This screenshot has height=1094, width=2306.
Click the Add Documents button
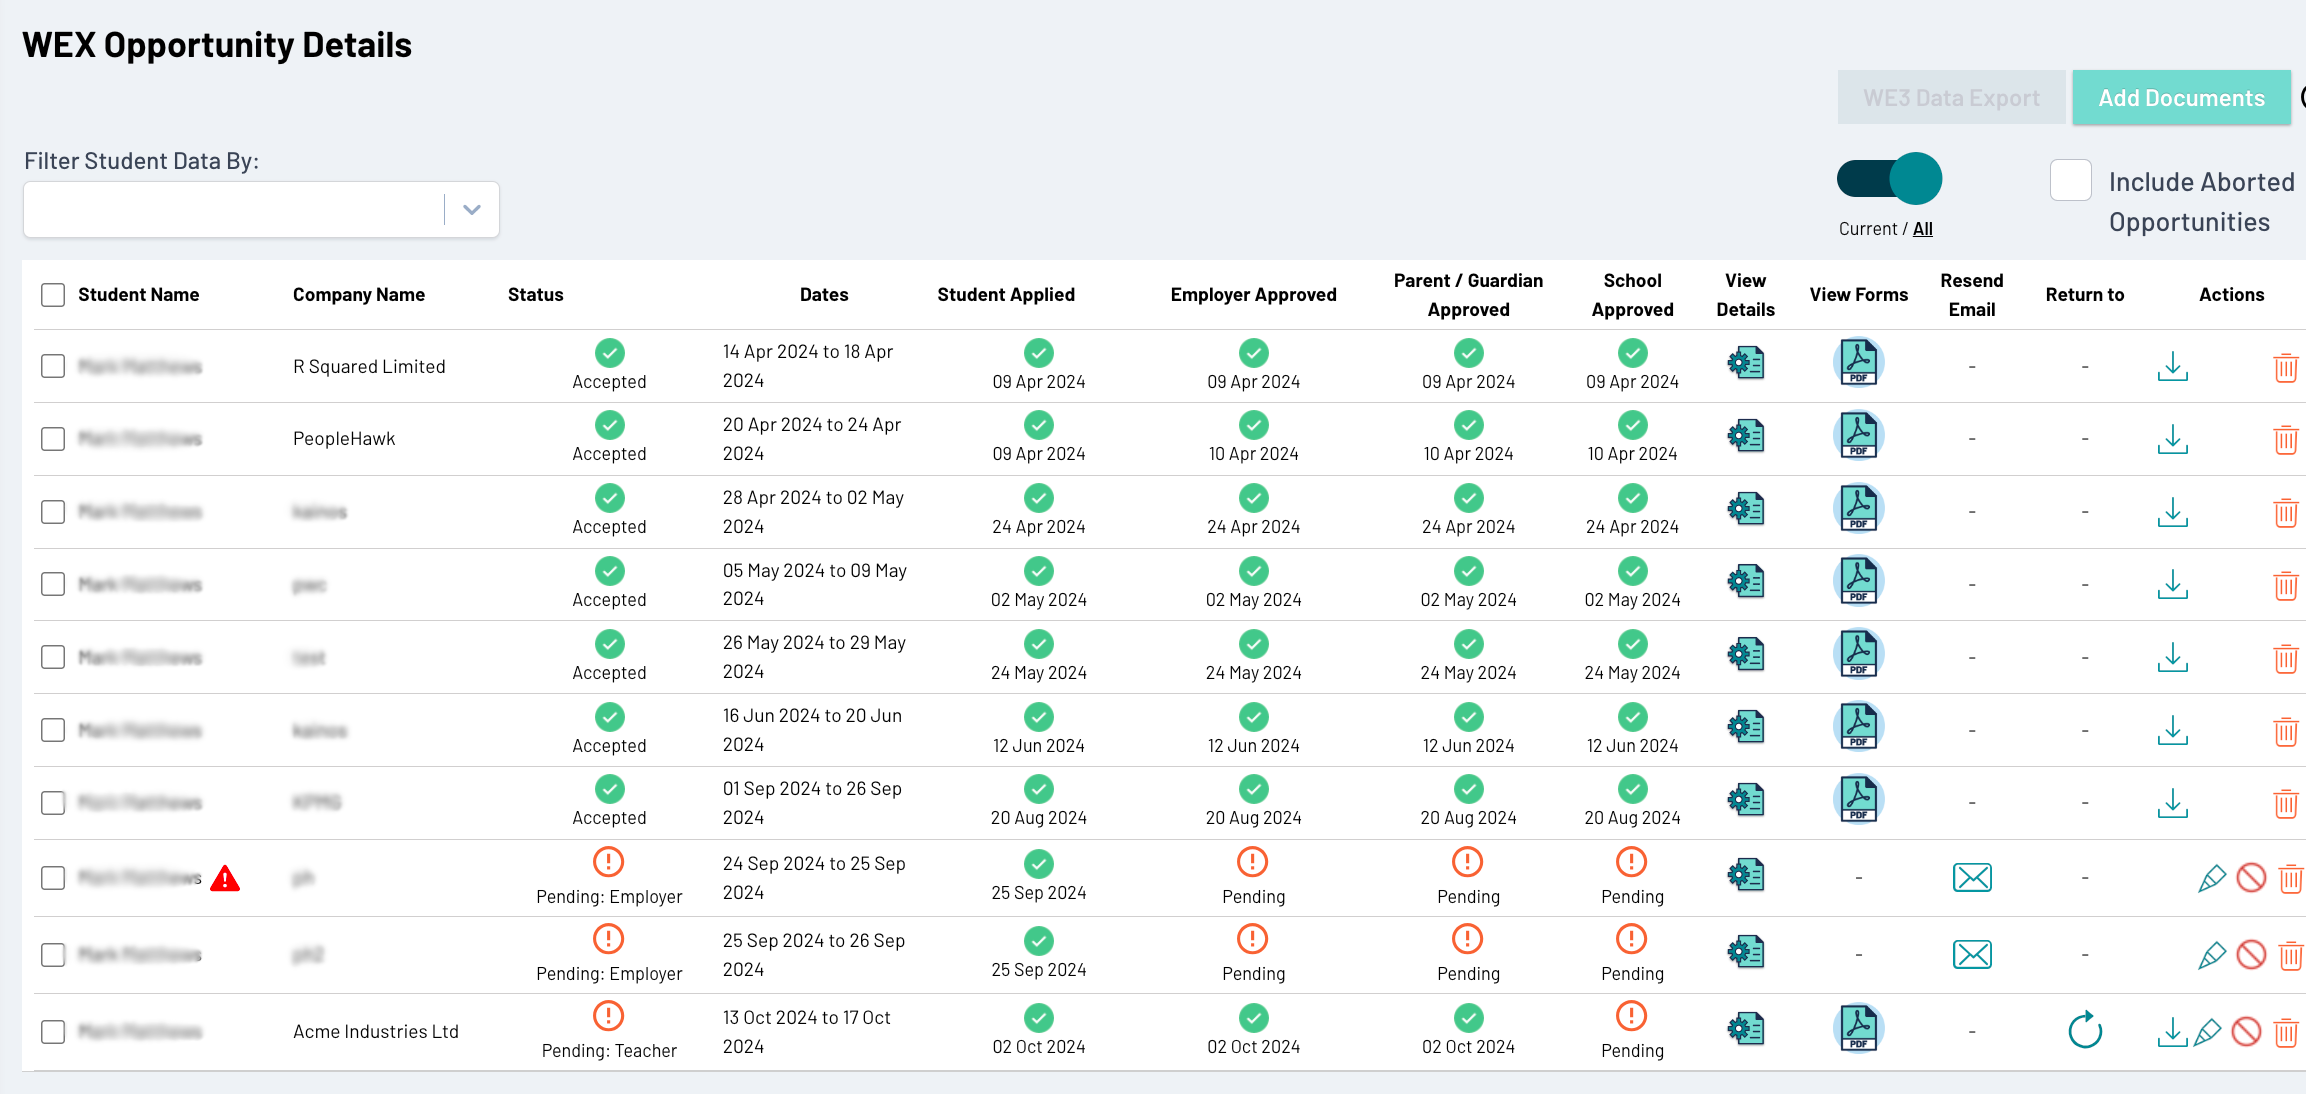coord(2181,98)
